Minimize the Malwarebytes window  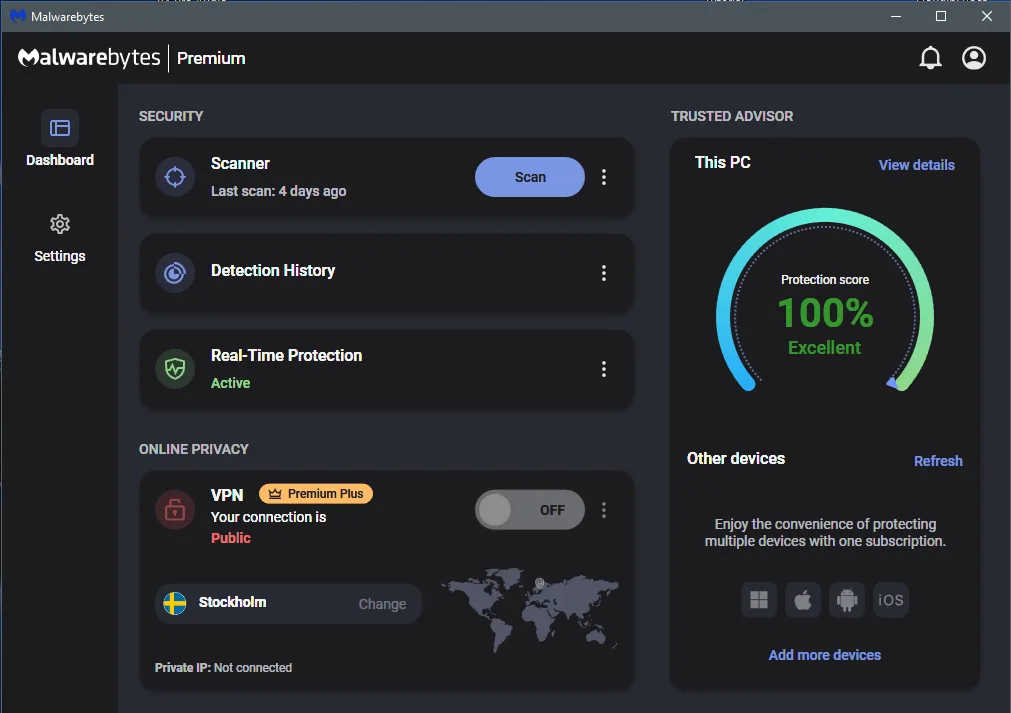click(x=896, y=16)
